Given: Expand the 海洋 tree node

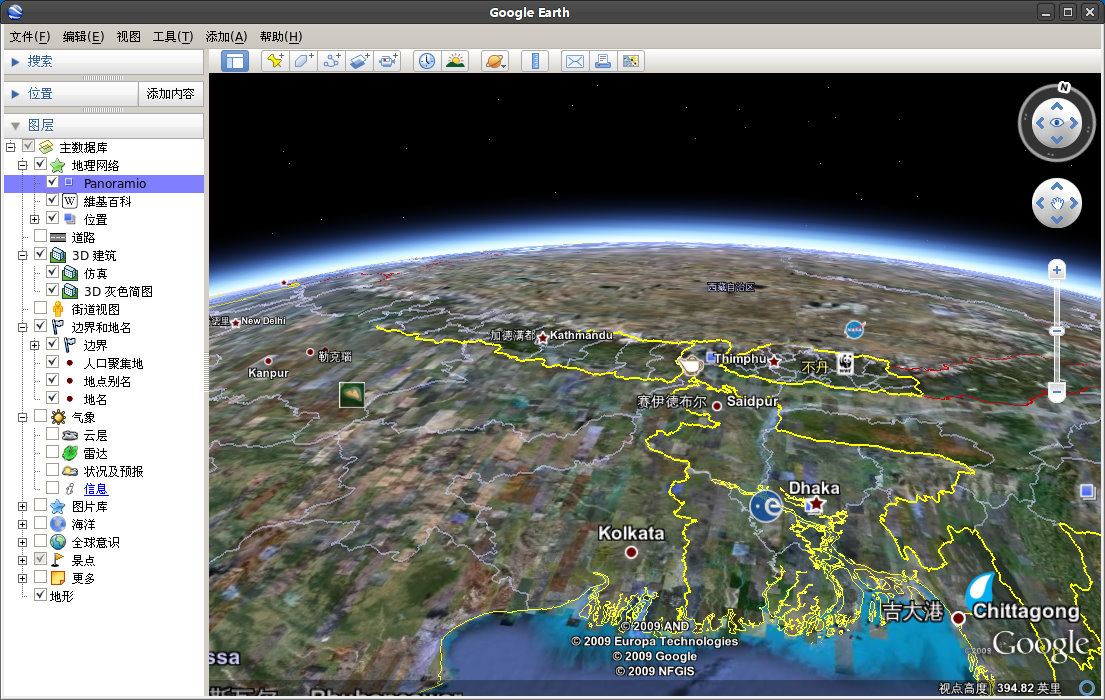Looking at the screenshot, I should pyautogui.click(x=23, y=524).
